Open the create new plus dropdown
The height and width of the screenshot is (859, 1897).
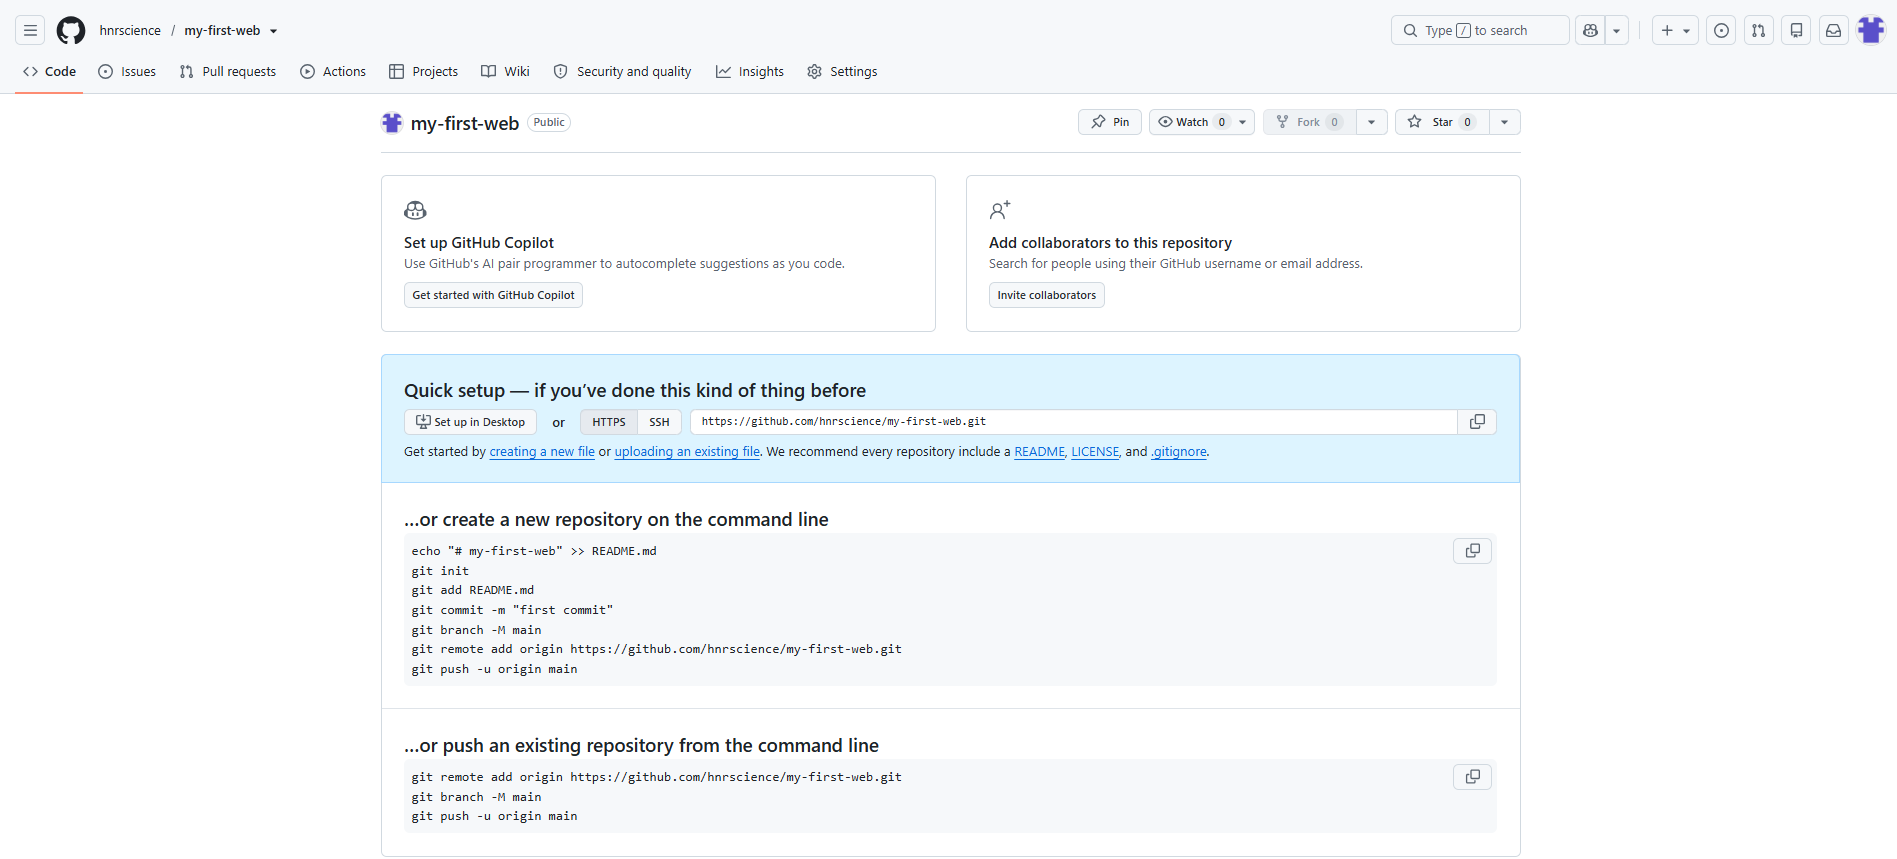point(1675,30)
